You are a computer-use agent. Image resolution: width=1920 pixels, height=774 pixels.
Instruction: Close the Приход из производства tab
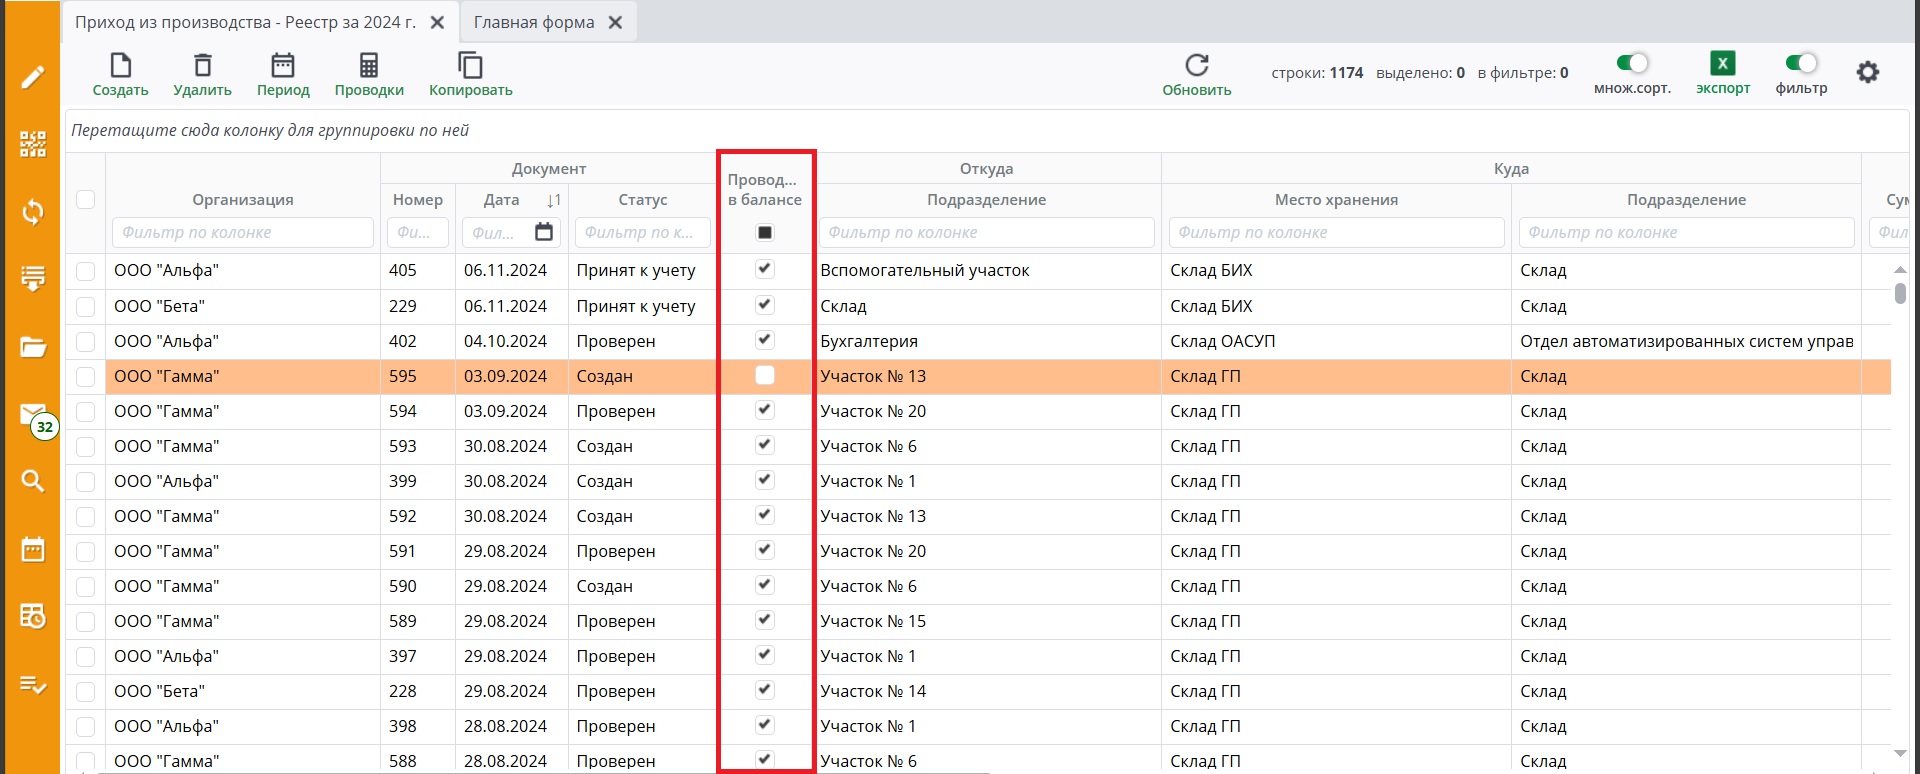coord(437,22)
